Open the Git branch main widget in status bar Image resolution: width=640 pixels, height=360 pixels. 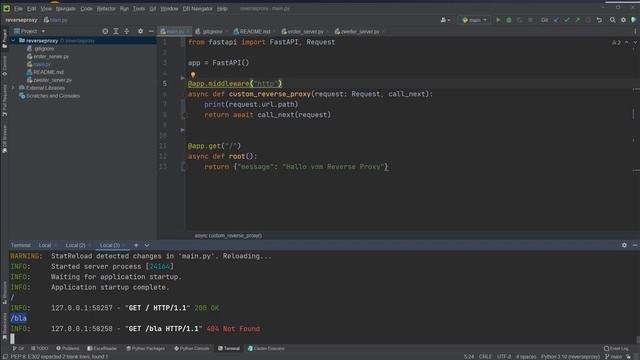614,357
